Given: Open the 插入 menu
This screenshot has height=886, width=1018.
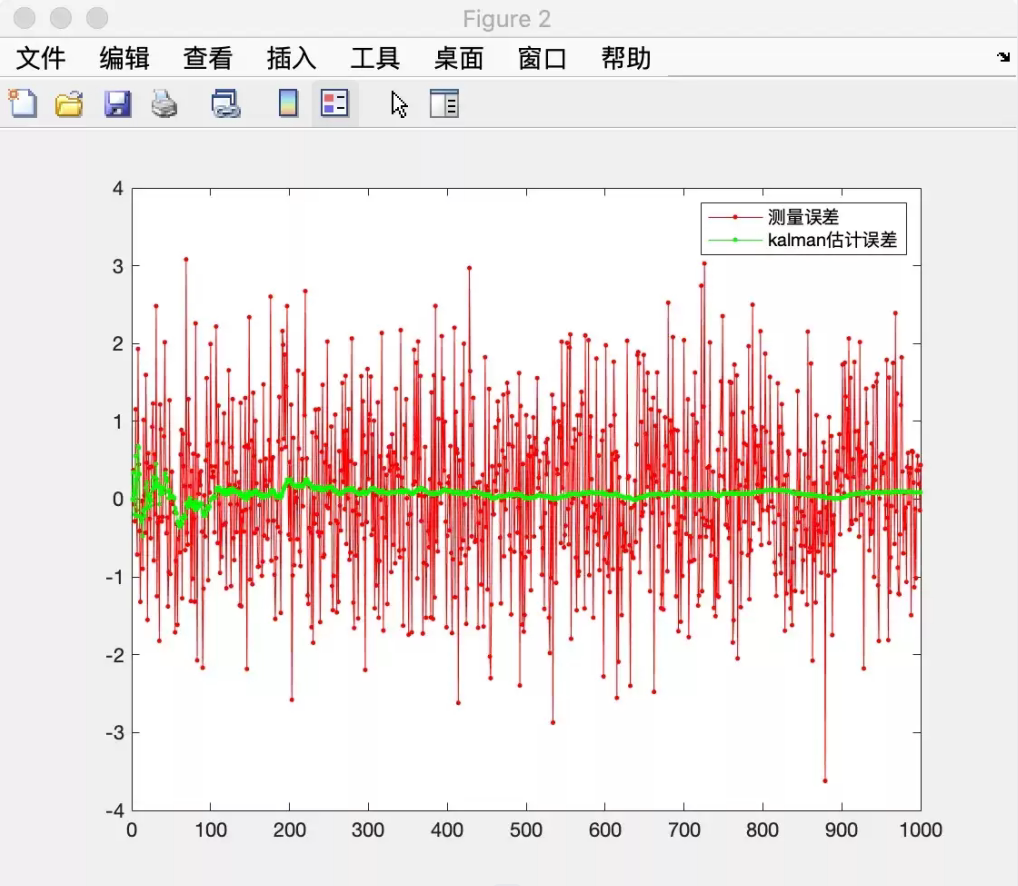Looking at the screenshot, I should [x=291, y=59].
